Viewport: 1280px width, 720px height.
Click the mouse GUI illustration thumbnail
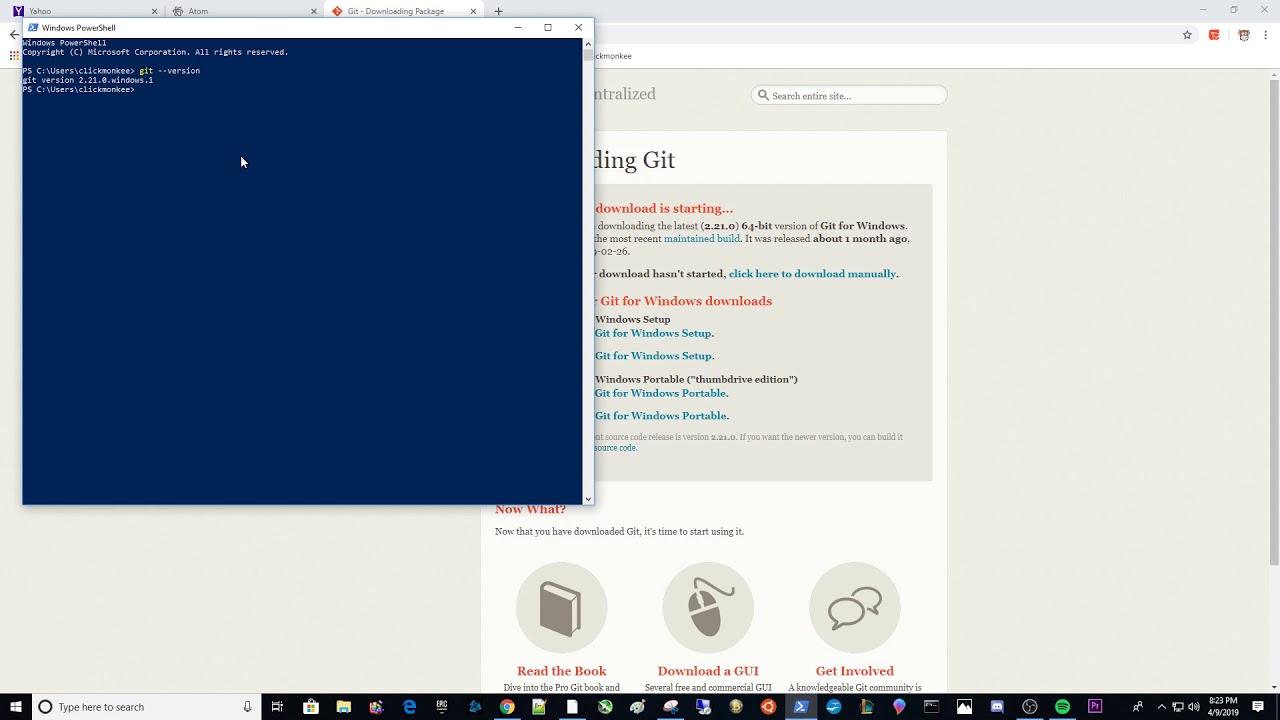pyautogui.click(x=708, y=608)
